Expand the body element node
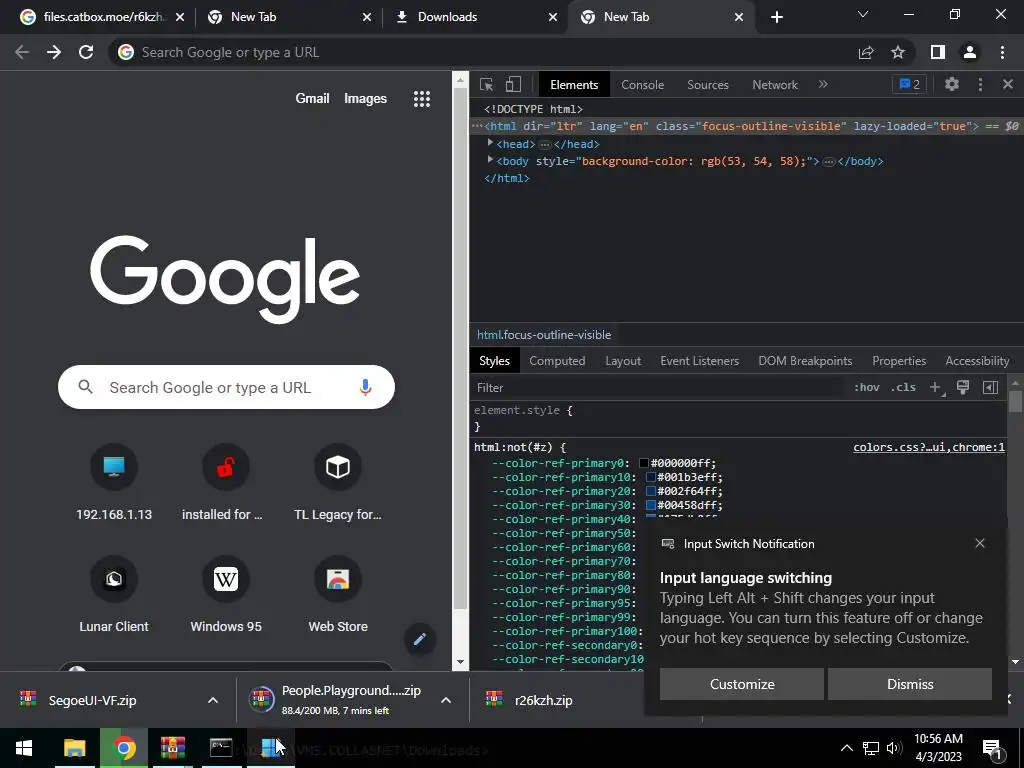This screenshot has width=1024, height=768. pyautogui.click(x=490, y=160)
